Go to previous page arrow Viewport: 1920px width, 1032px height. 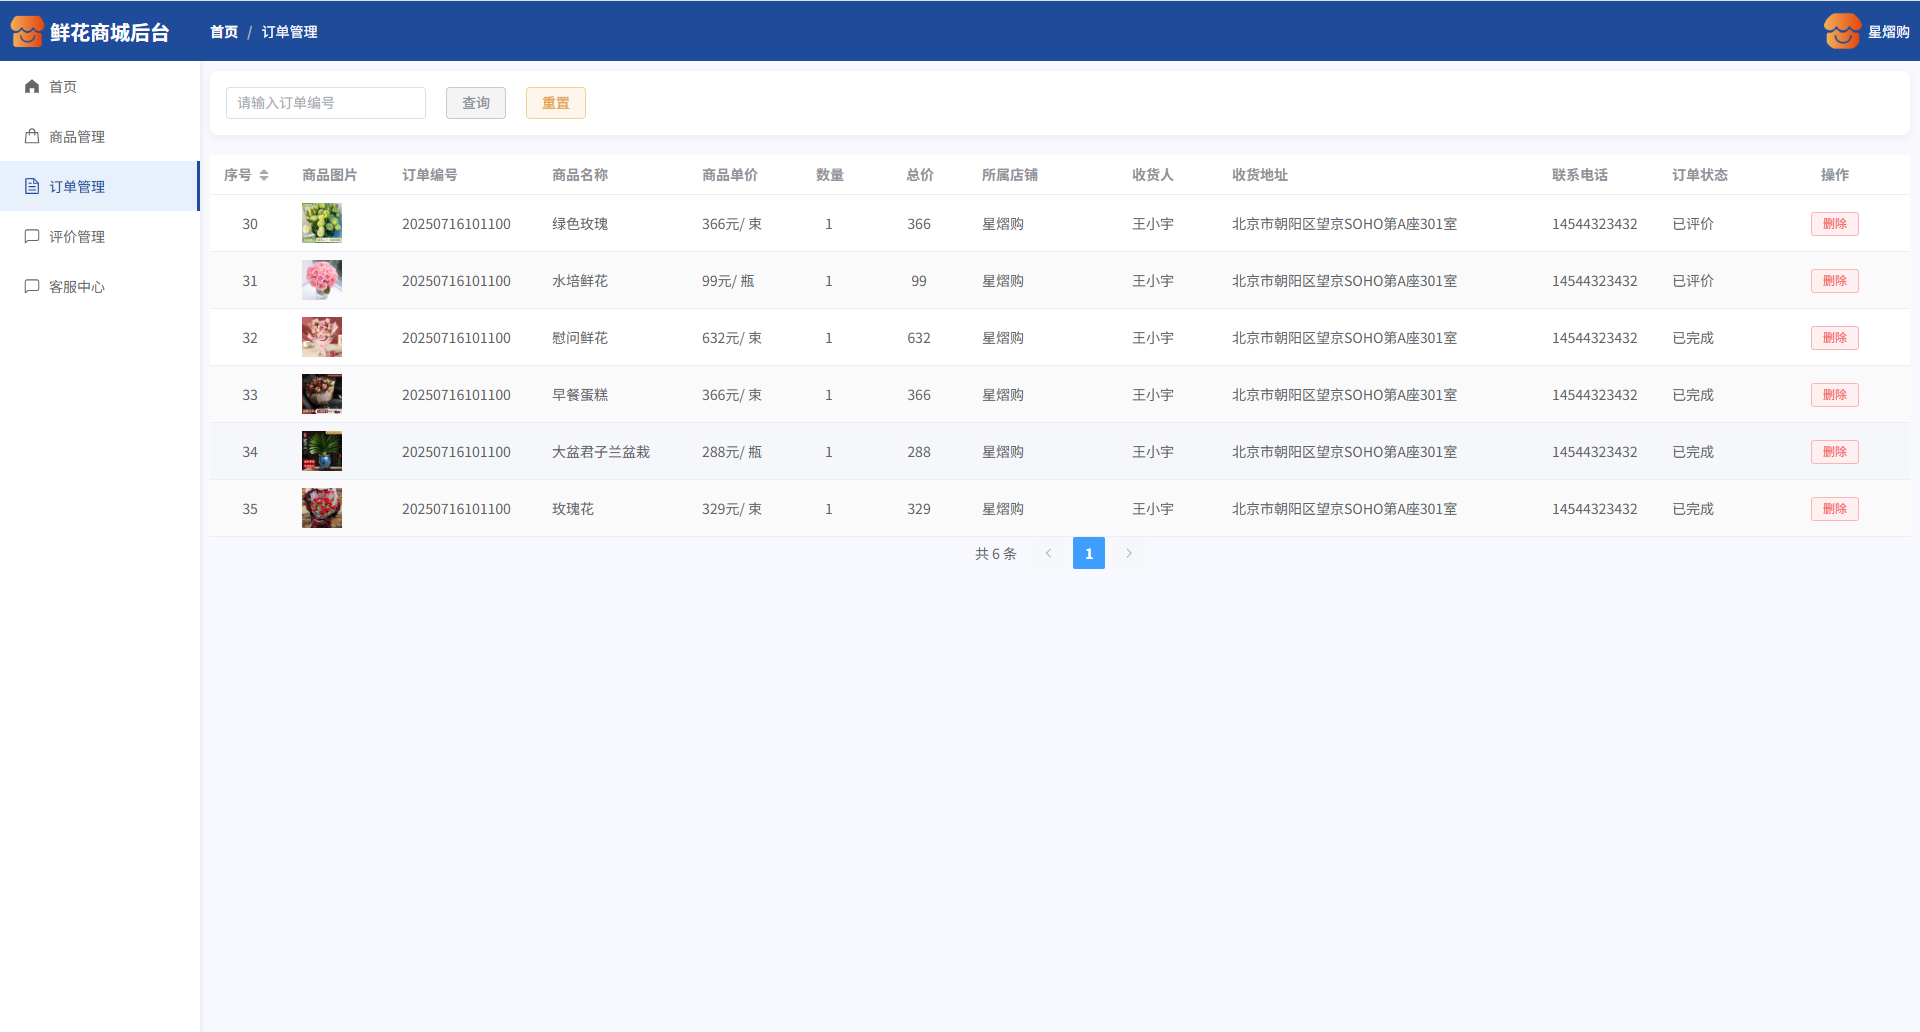point(1049,553)
